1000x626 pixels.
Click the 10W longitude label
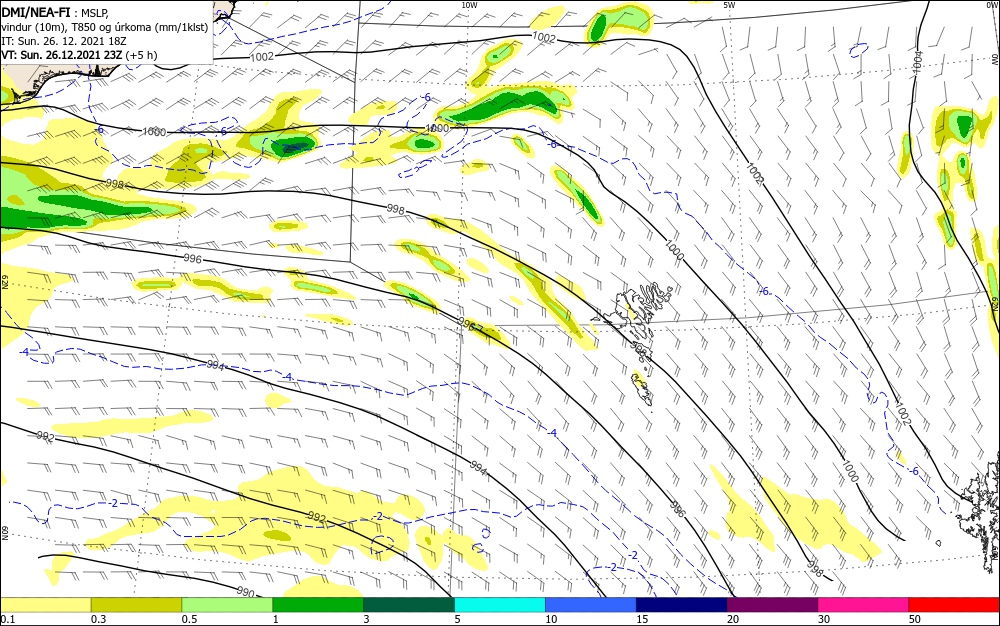click(x=469, y=5)
